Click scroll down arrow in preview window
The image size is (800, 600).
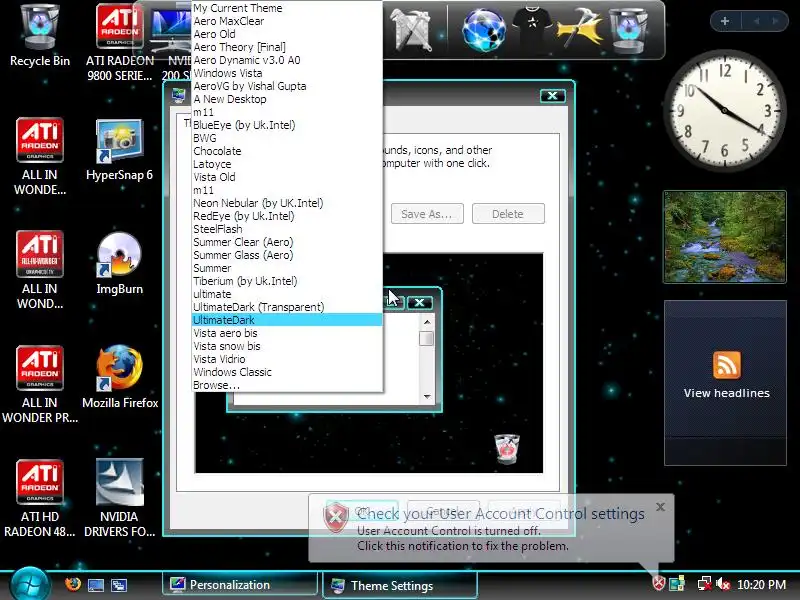[x=427, y=396]
